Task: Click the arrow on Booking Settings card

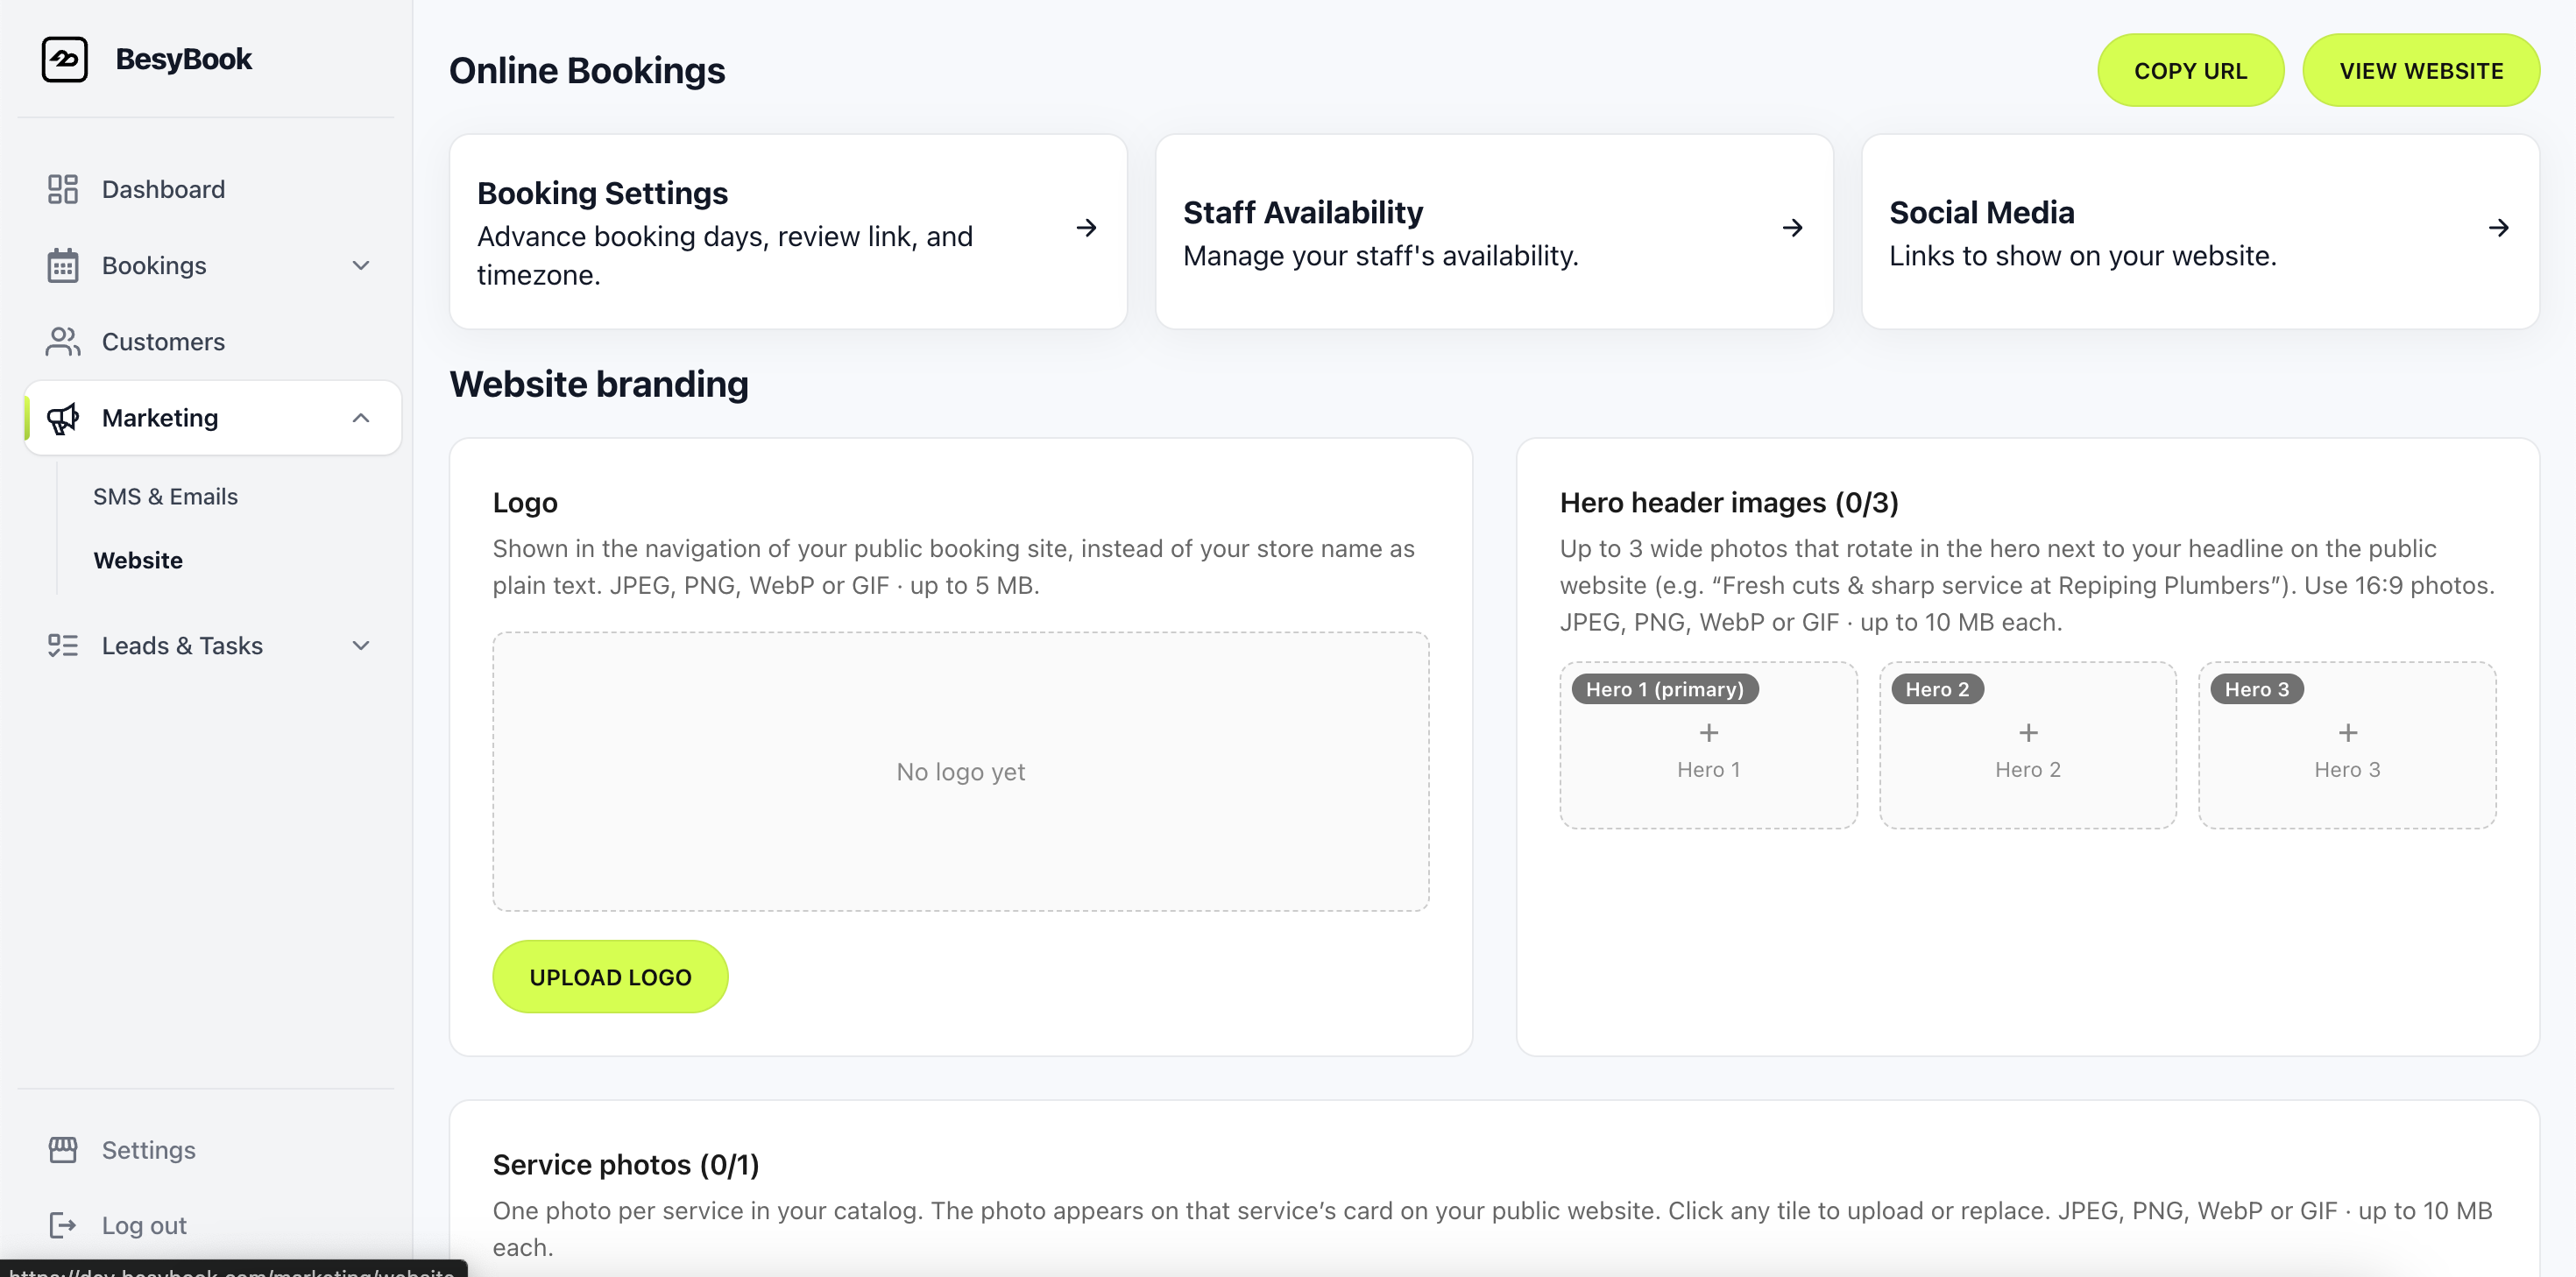Action: (x=1086, y=228)
